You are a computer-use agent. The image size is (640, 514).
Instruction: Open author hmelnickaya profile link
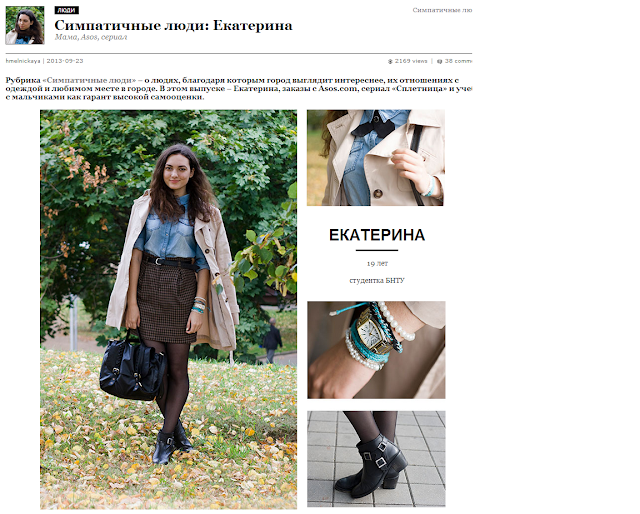click(23, 61)
